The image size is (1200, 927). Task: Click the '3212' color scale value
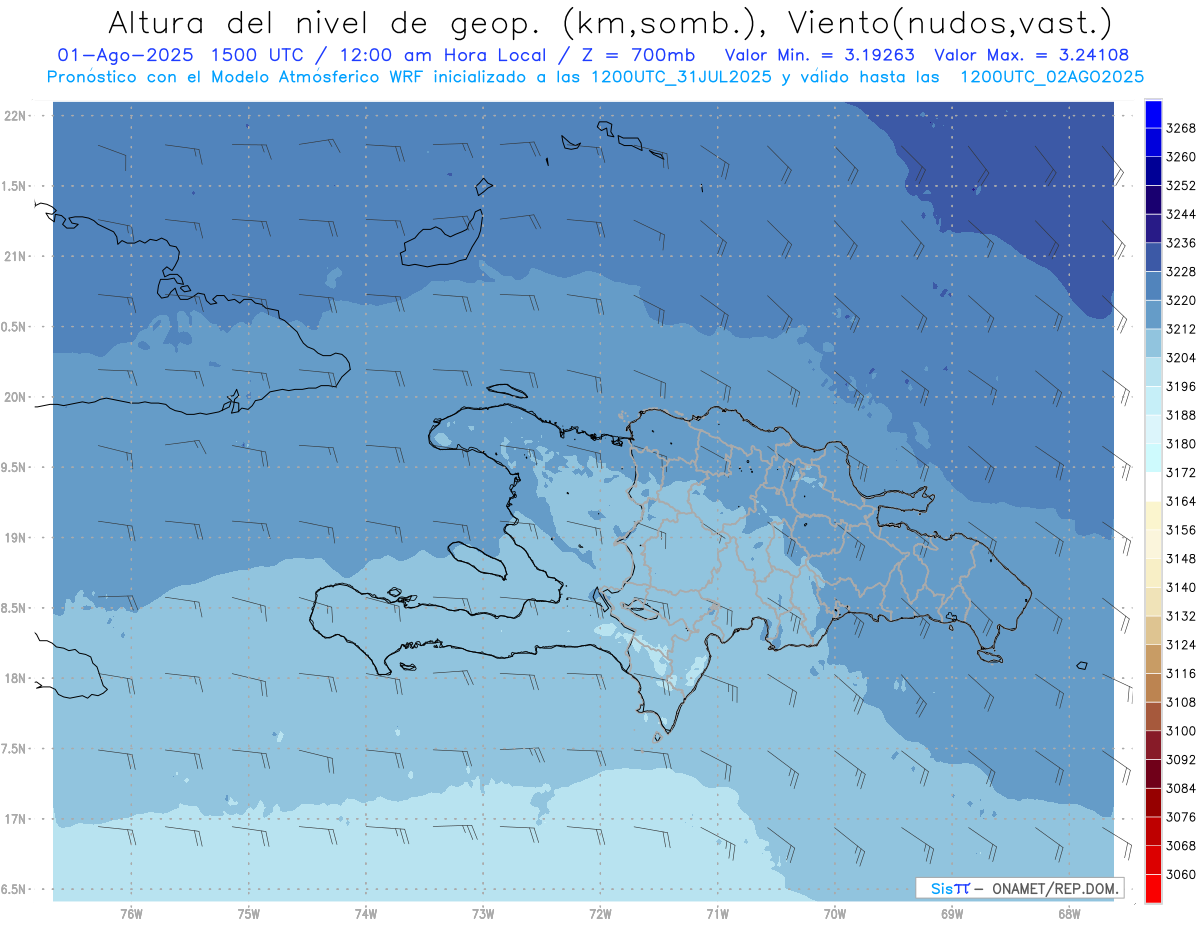[x=1181, y=329]
